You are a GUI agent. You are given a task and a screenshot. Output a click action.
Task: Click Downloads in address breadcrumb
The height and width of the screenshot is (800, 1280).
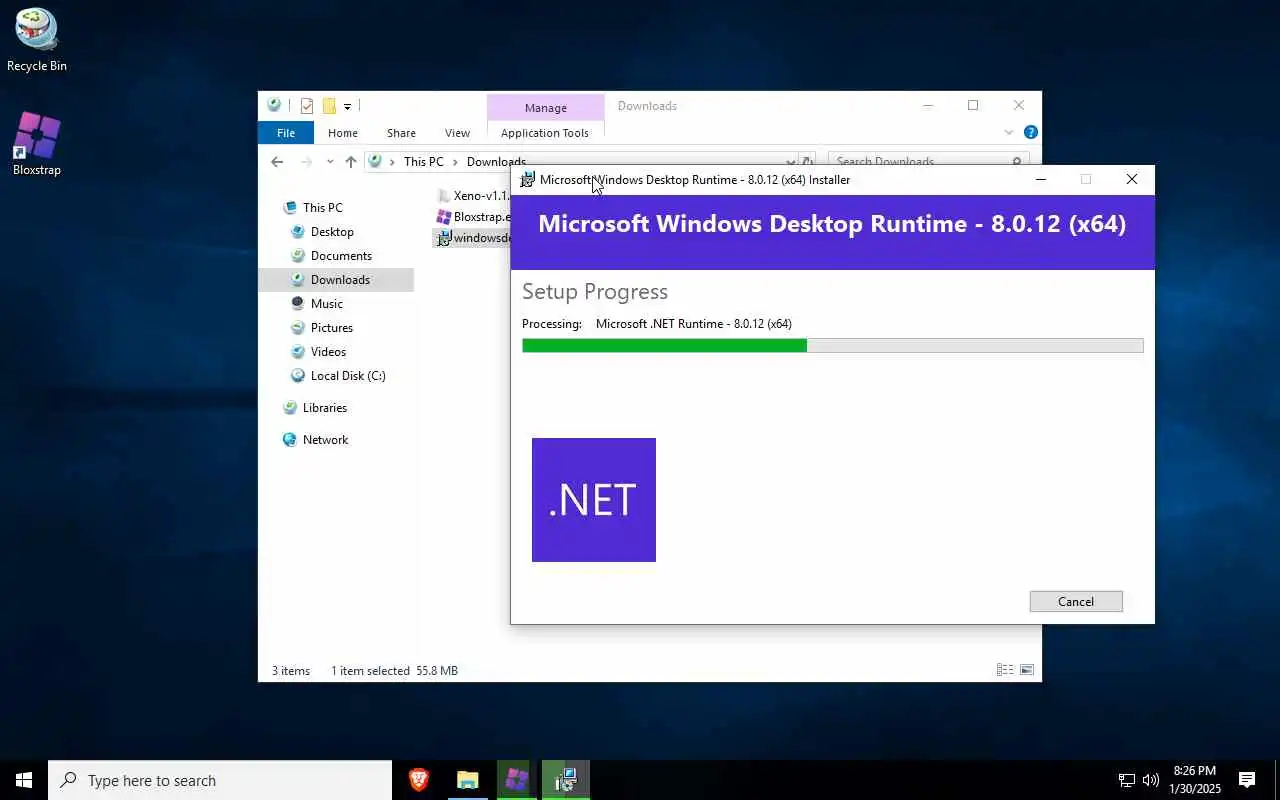point(496,162)
